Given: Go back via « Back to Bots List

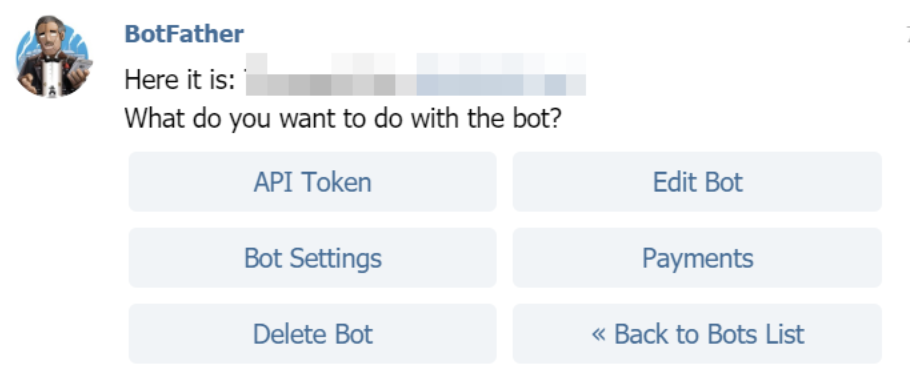Looking at the screenshot, I should coord(697,334).
